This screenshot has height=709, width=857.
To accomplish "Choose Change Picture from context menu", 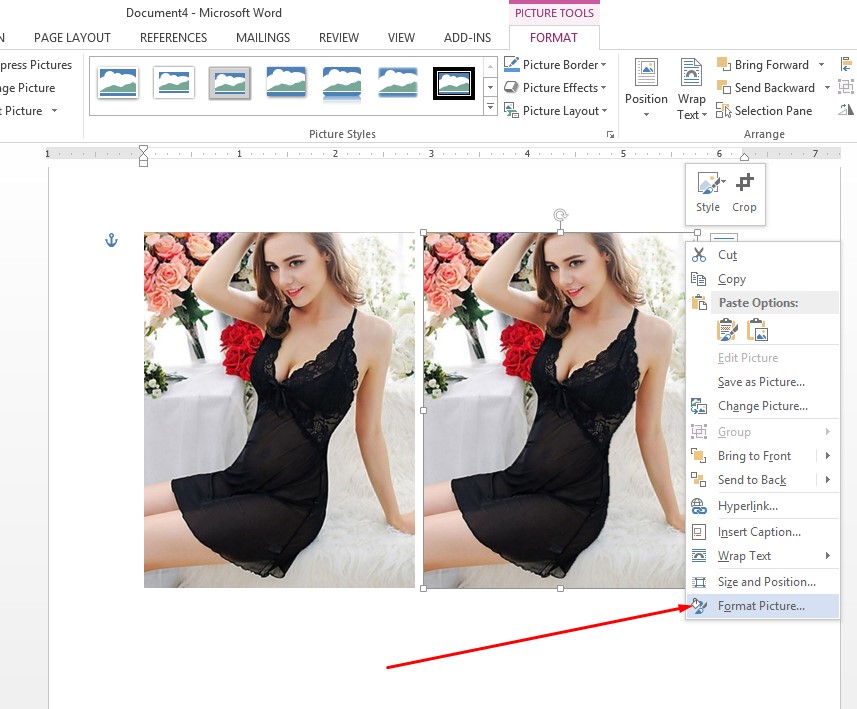I will click(763, 406).
